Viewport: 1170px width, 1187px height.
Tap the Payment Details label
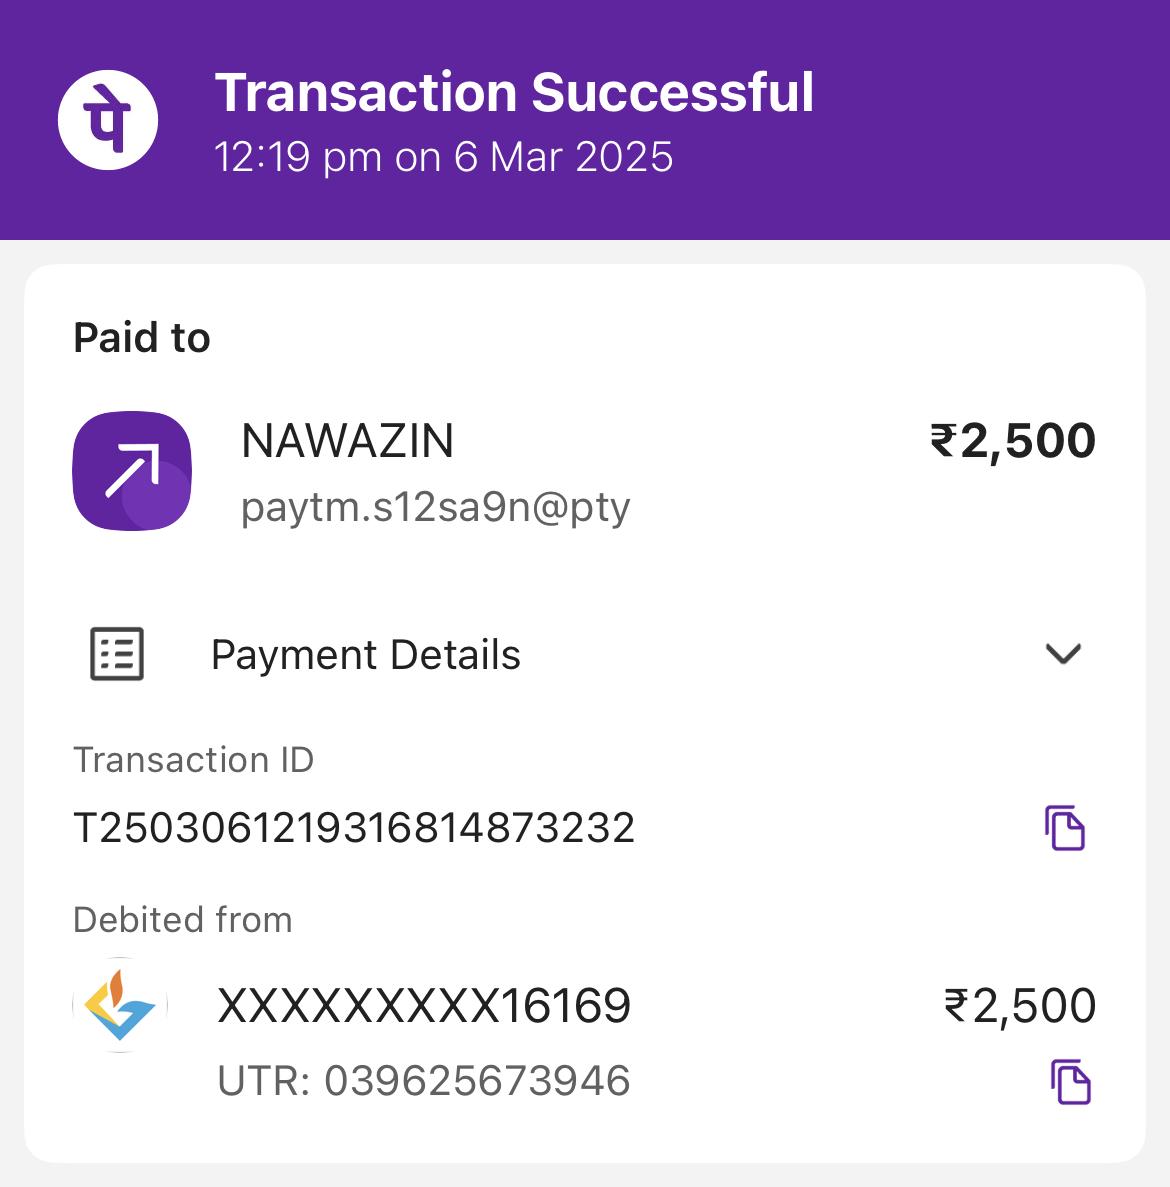click(x=365, y=655)
